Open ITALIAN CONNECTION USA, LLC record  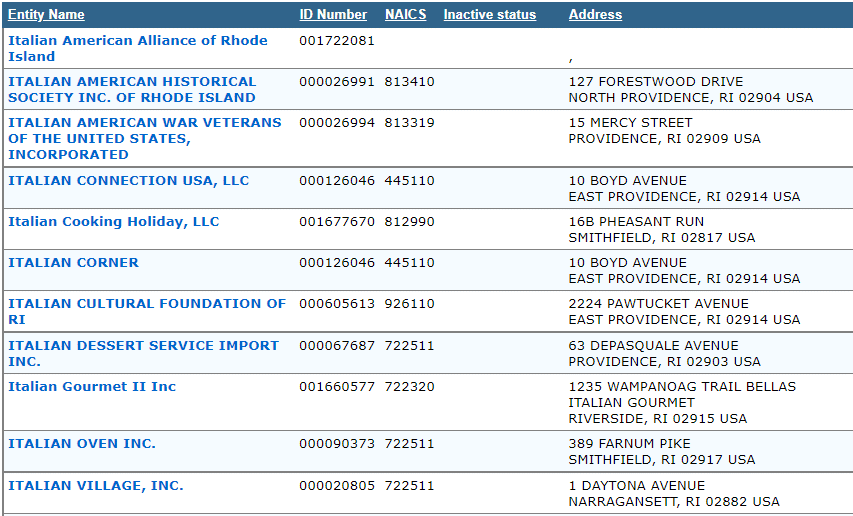[128, 181]
